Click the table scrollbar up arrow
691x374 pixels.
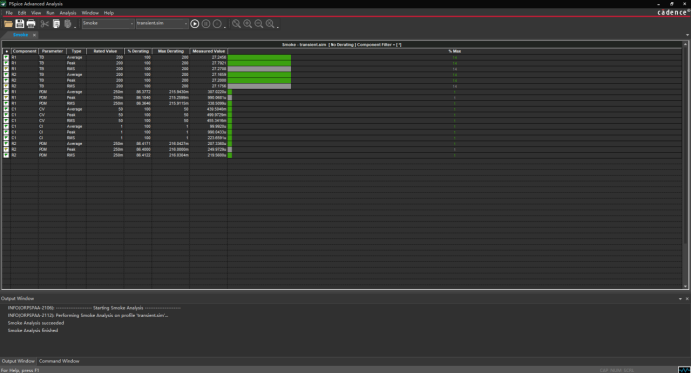coord(685,44)
